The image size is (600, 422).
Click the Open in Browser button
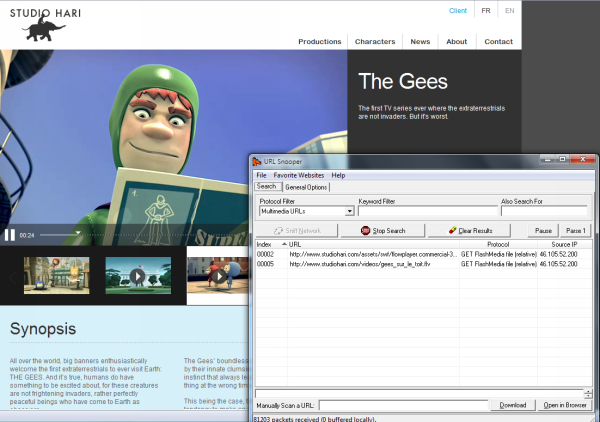pos(565,405)
